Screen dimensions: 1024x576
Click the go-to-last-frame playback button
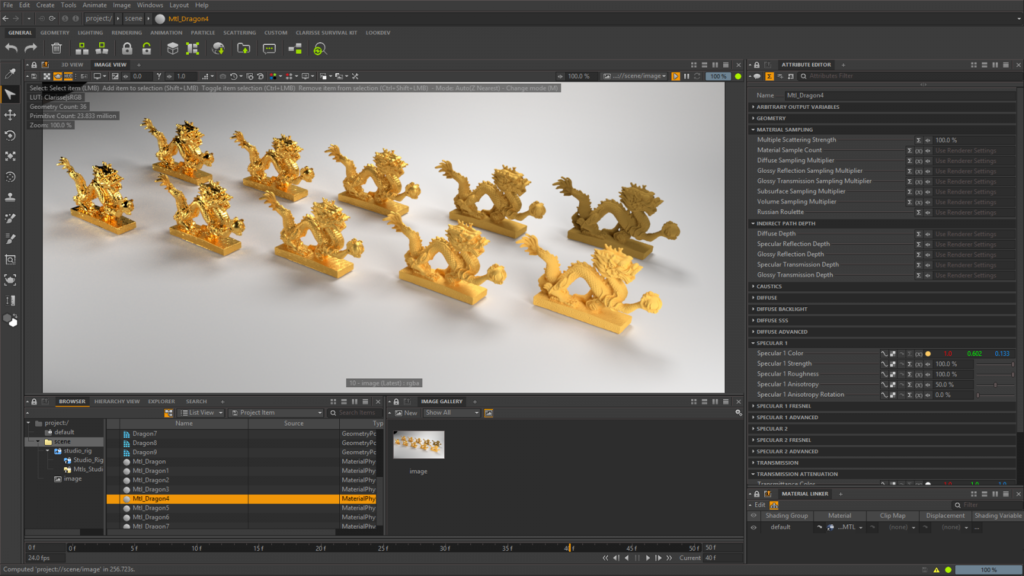(669, 558)
